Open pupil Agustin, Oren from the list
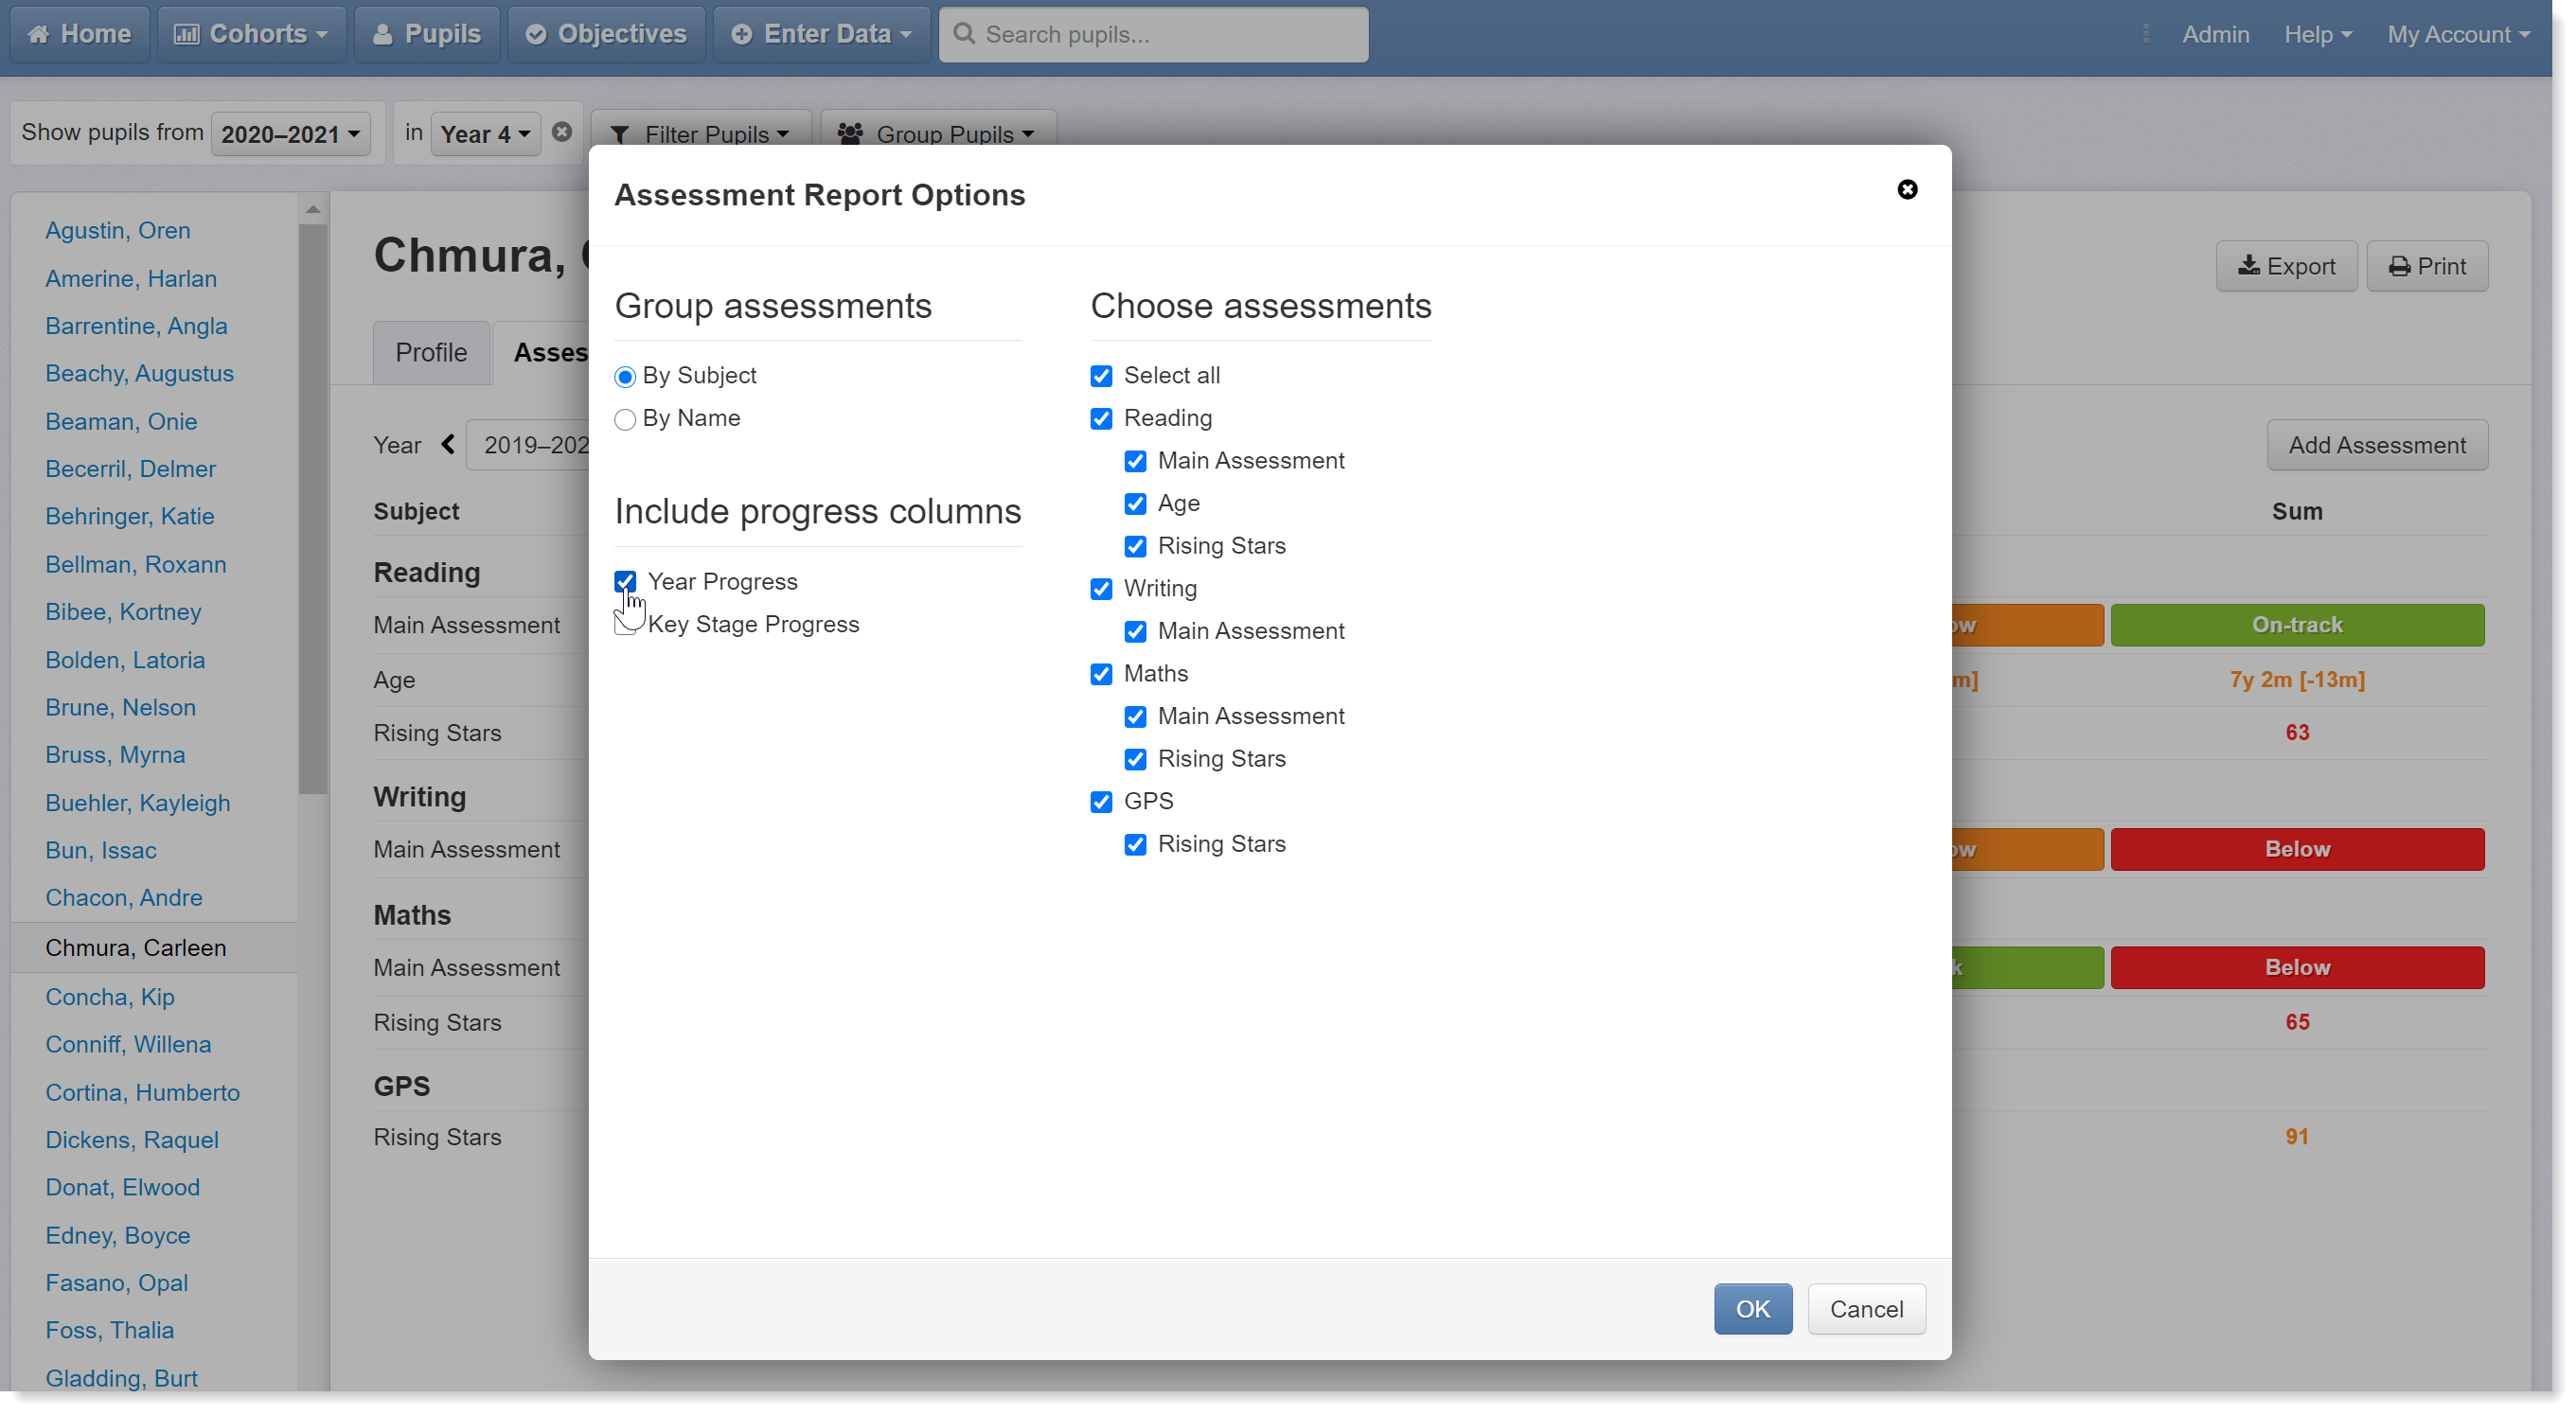 coord(118,230)
